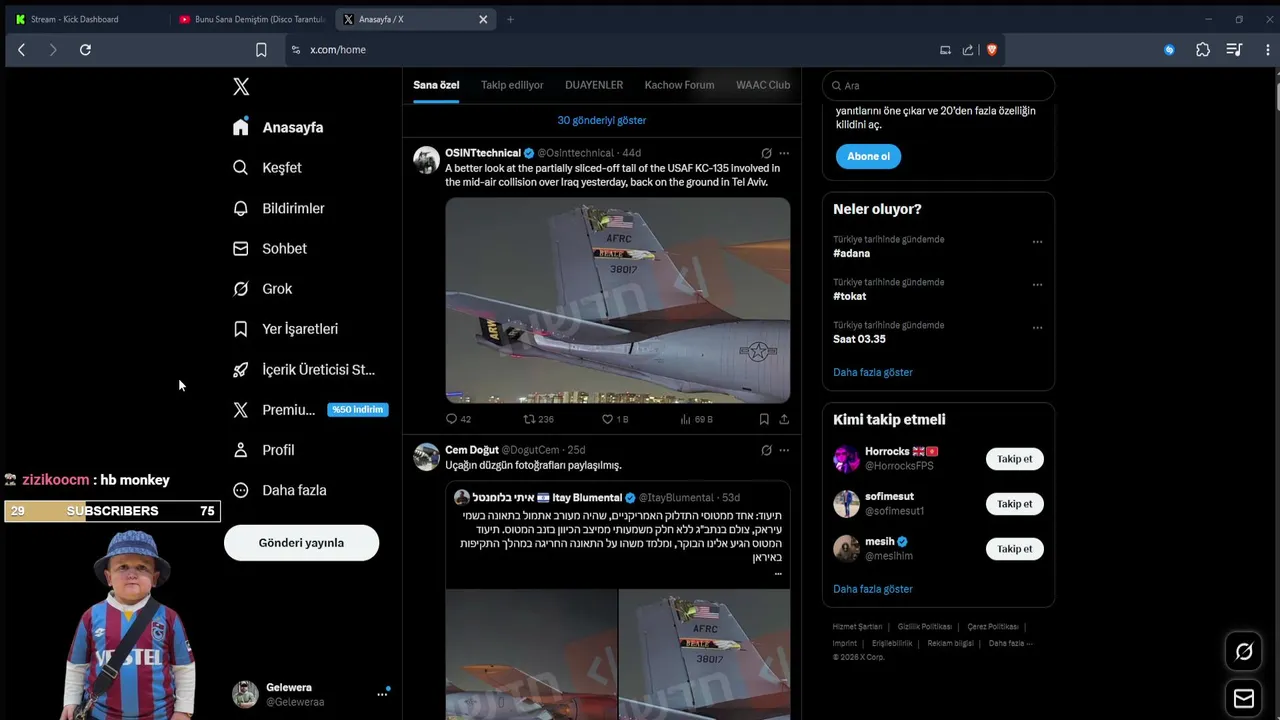Reload the page
The height and width of the screenshot is (720, 1280).
pos(85,49)
